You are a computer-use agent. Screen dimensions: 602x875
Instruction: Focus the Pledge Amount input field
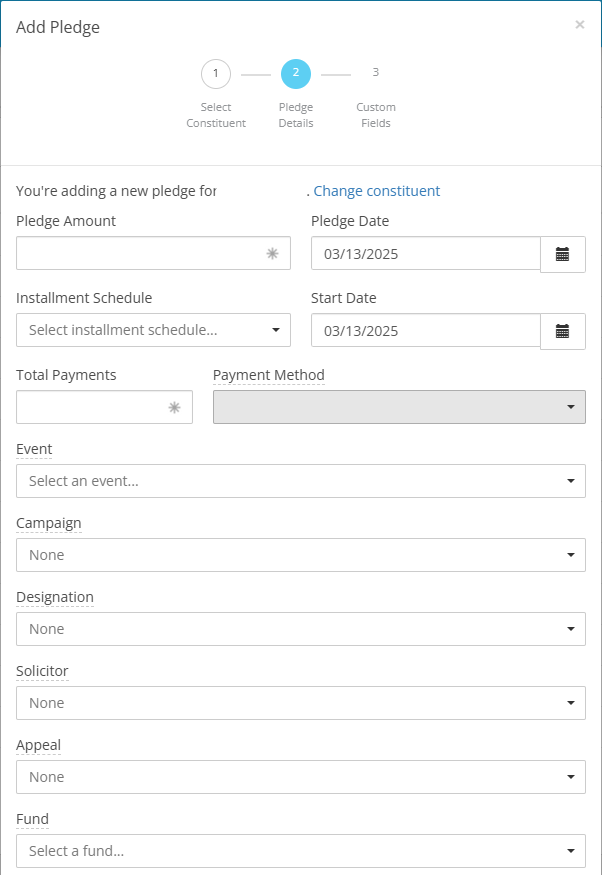coord(153,253)
